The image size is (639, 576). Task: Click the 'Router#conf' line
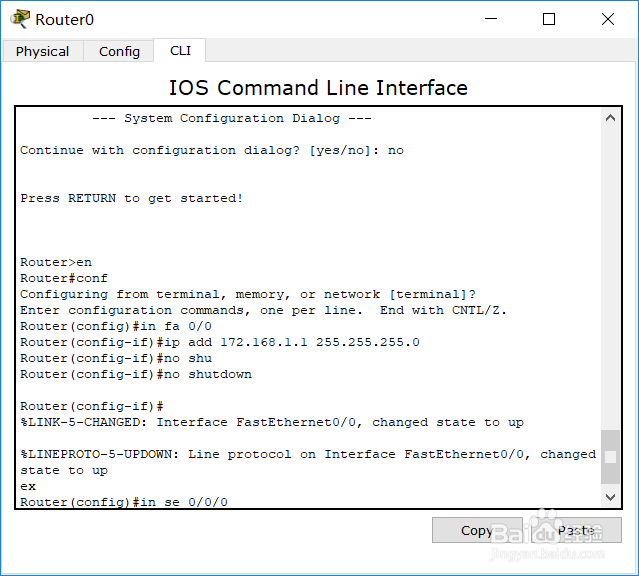click(64, 278)
